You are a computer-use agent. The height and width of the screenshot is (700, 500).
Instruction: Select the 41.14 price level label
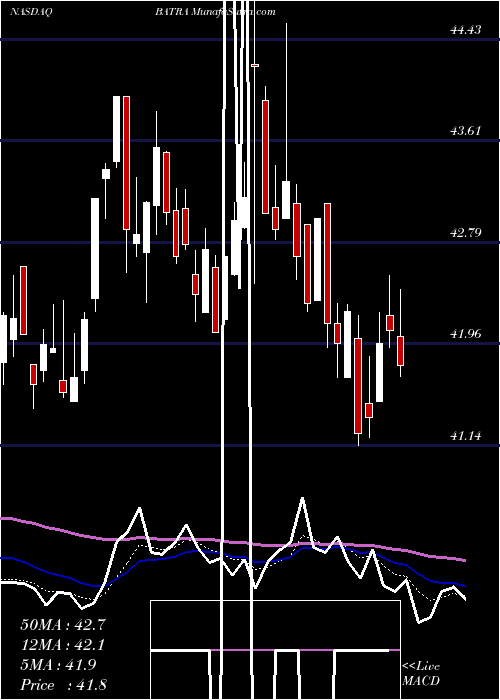point(466,435)
